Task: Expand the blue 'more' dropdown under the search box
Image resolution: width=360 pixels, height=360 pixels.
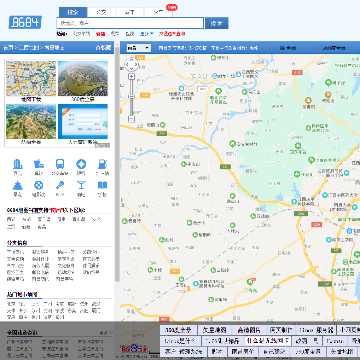Action: click(146, 34)
